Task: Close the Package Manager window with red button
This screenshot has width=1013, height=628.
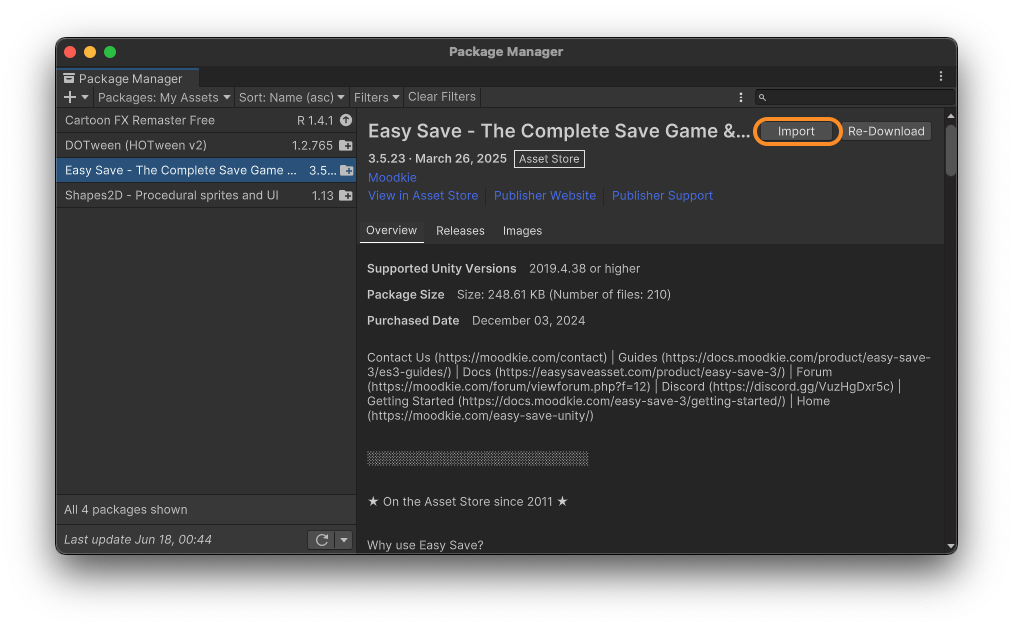Action: (70, 52)
